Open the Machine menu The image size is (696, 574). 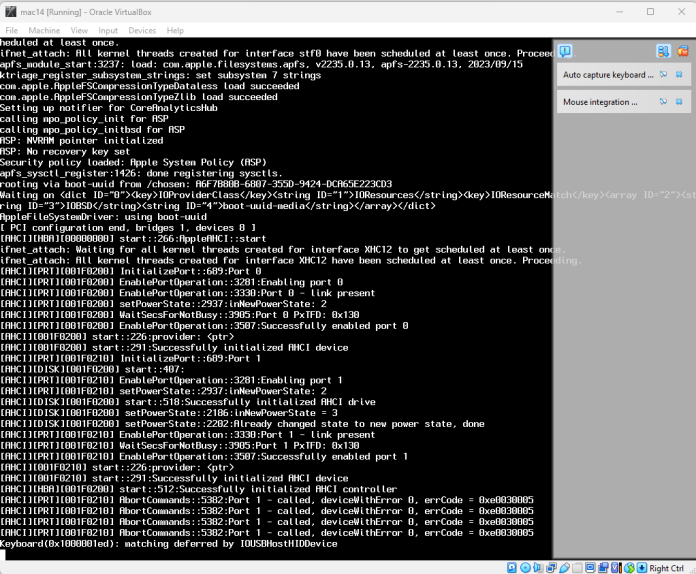pyautogui.click(x=43, y=30)
